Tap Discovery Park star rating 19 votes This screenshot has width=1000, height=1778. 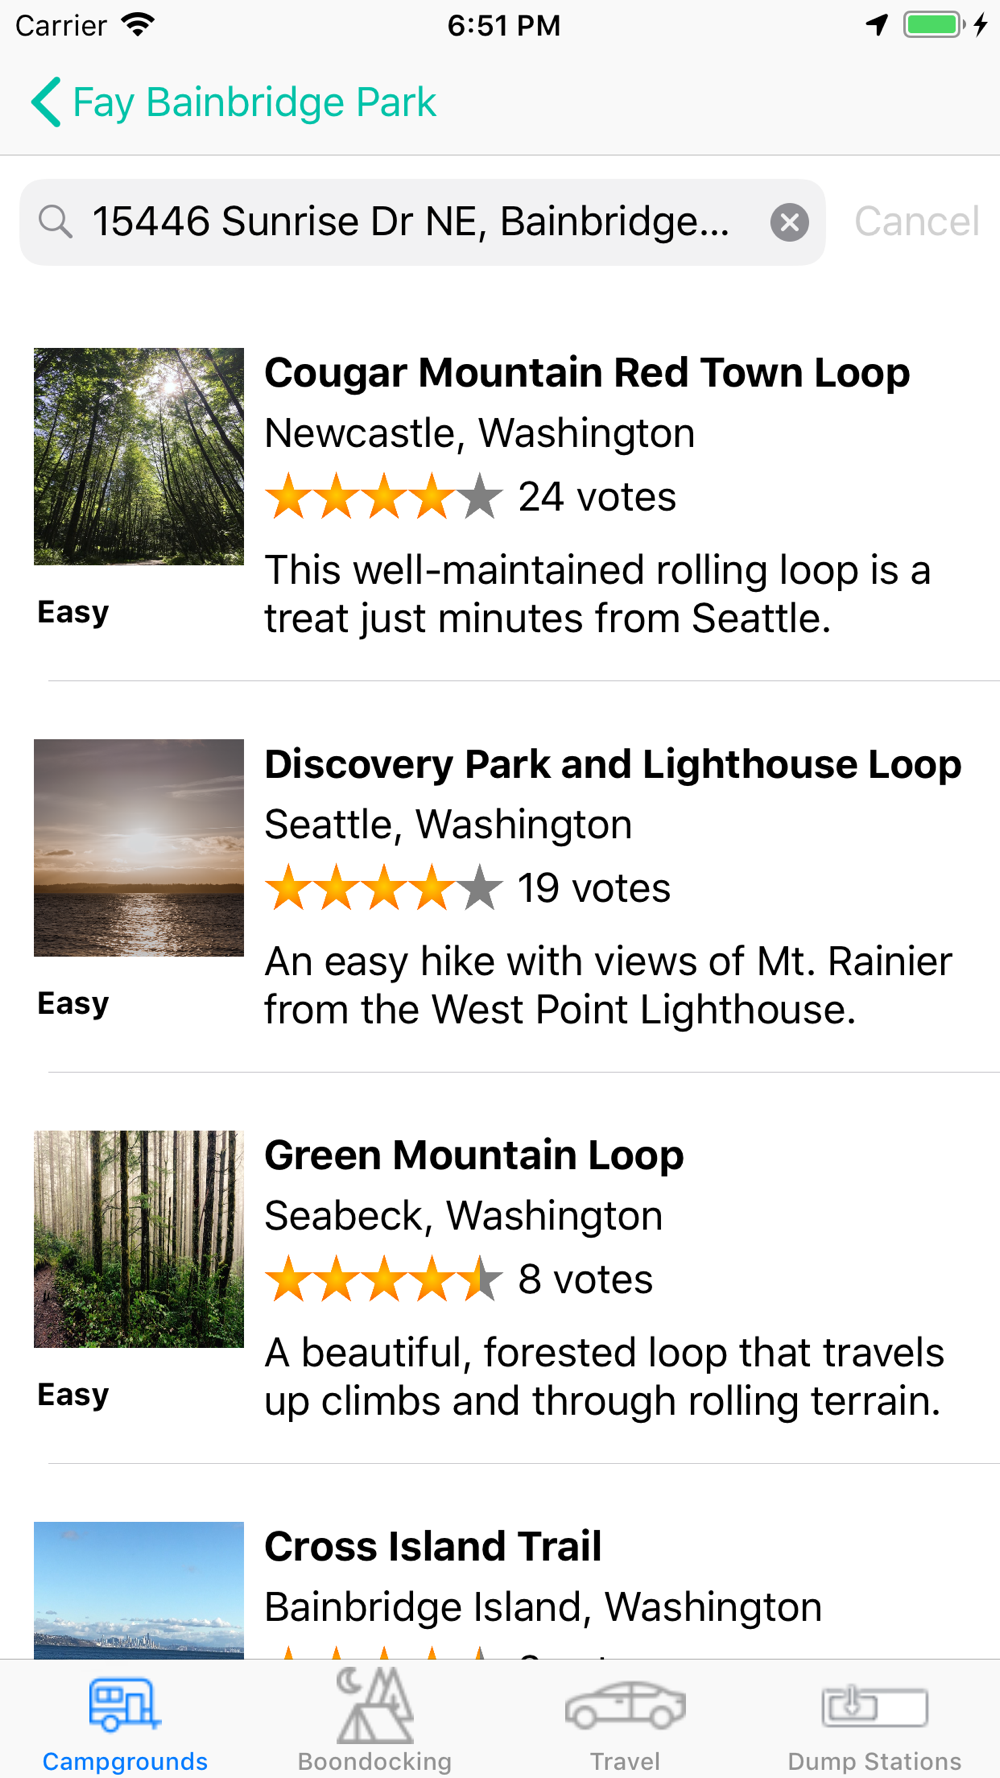tap(468, 888)
